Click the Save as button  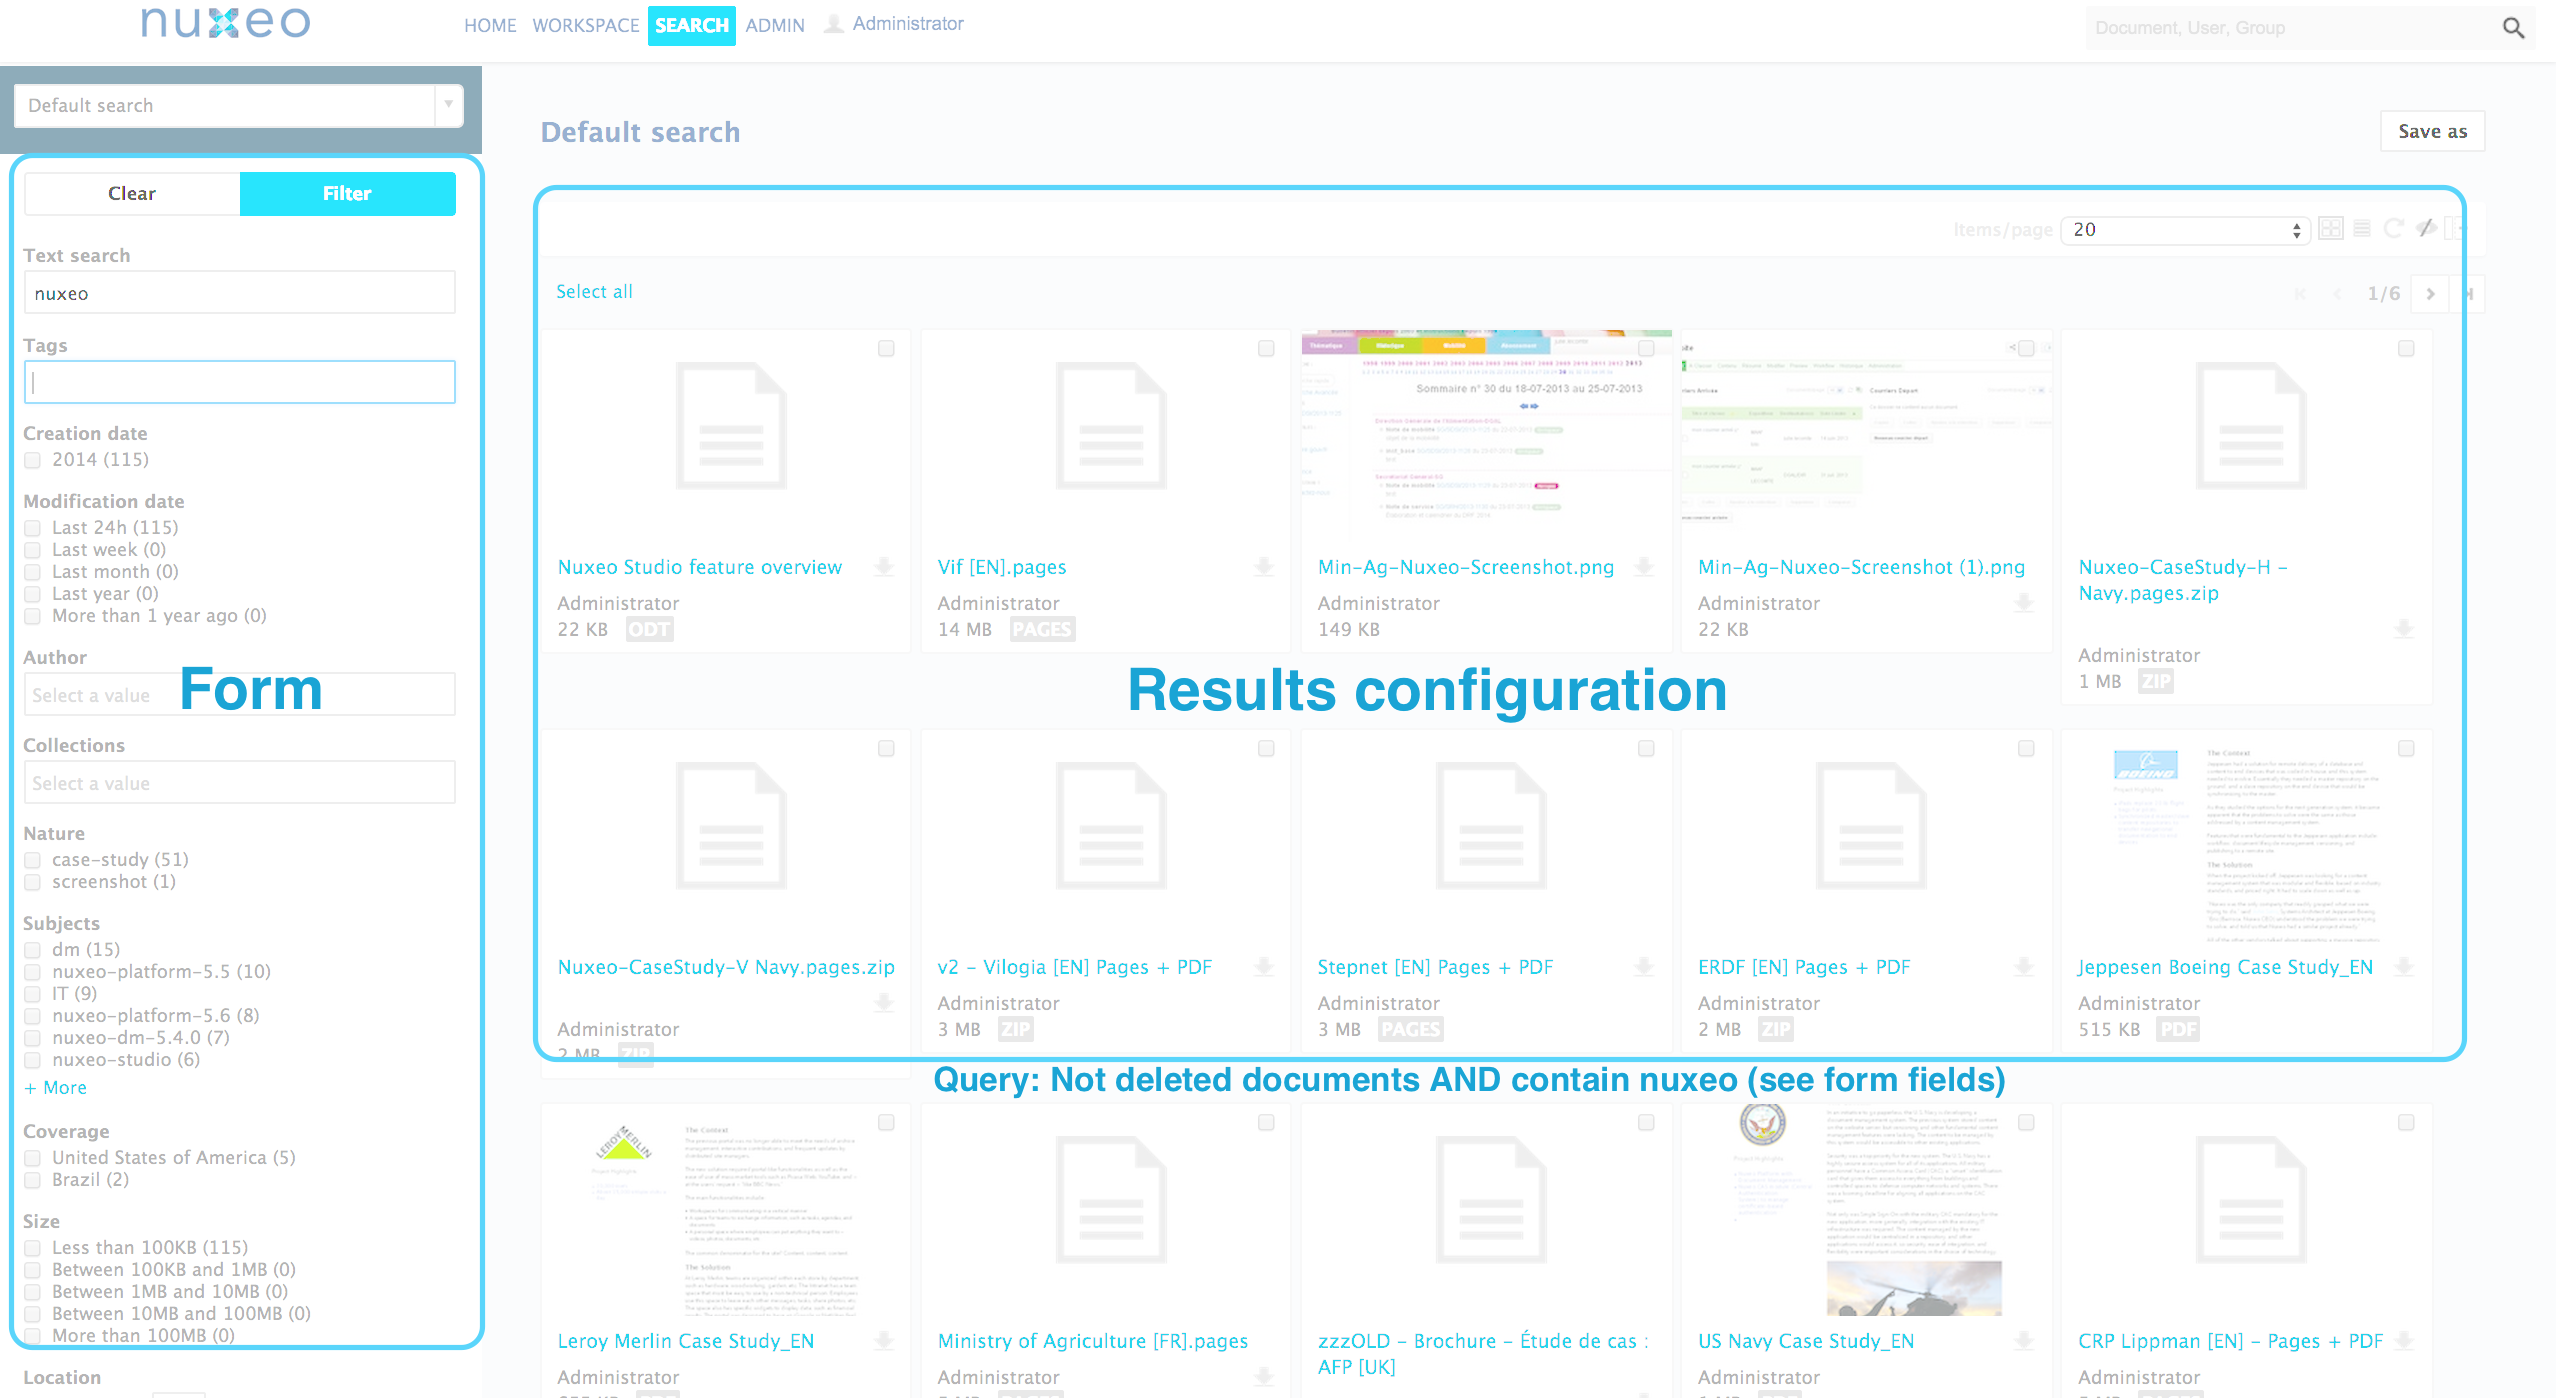tap(2433, 131)
